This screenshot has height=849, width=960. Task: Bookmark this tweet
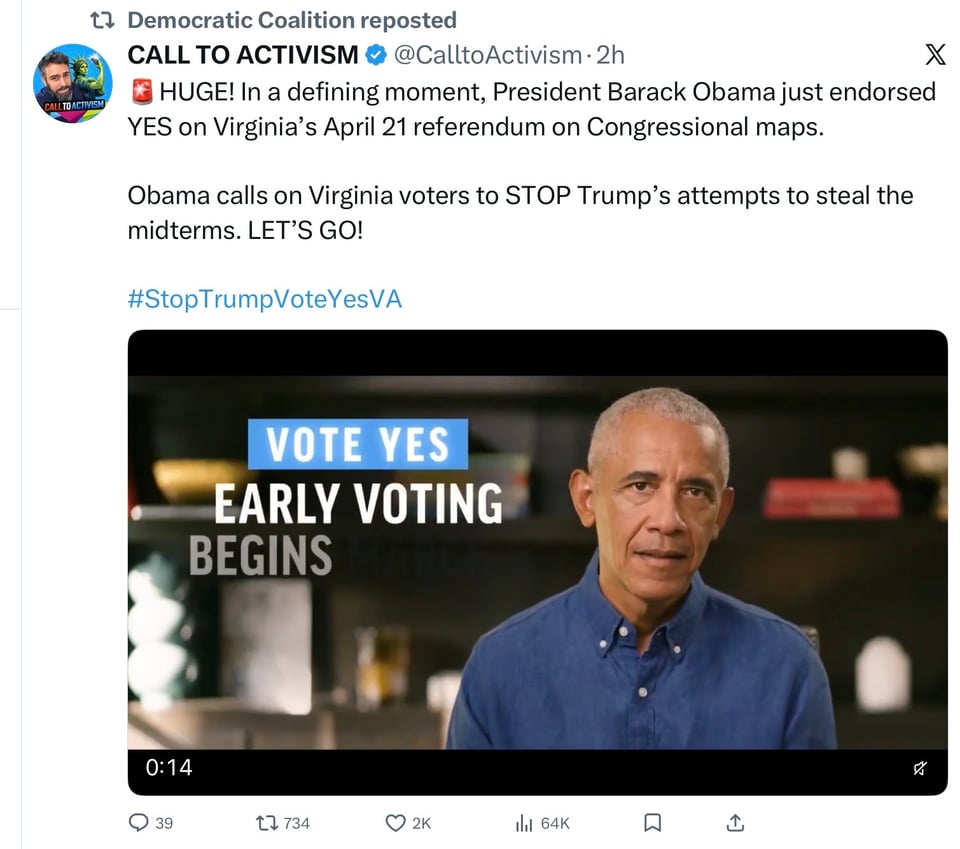click(652, 823)
